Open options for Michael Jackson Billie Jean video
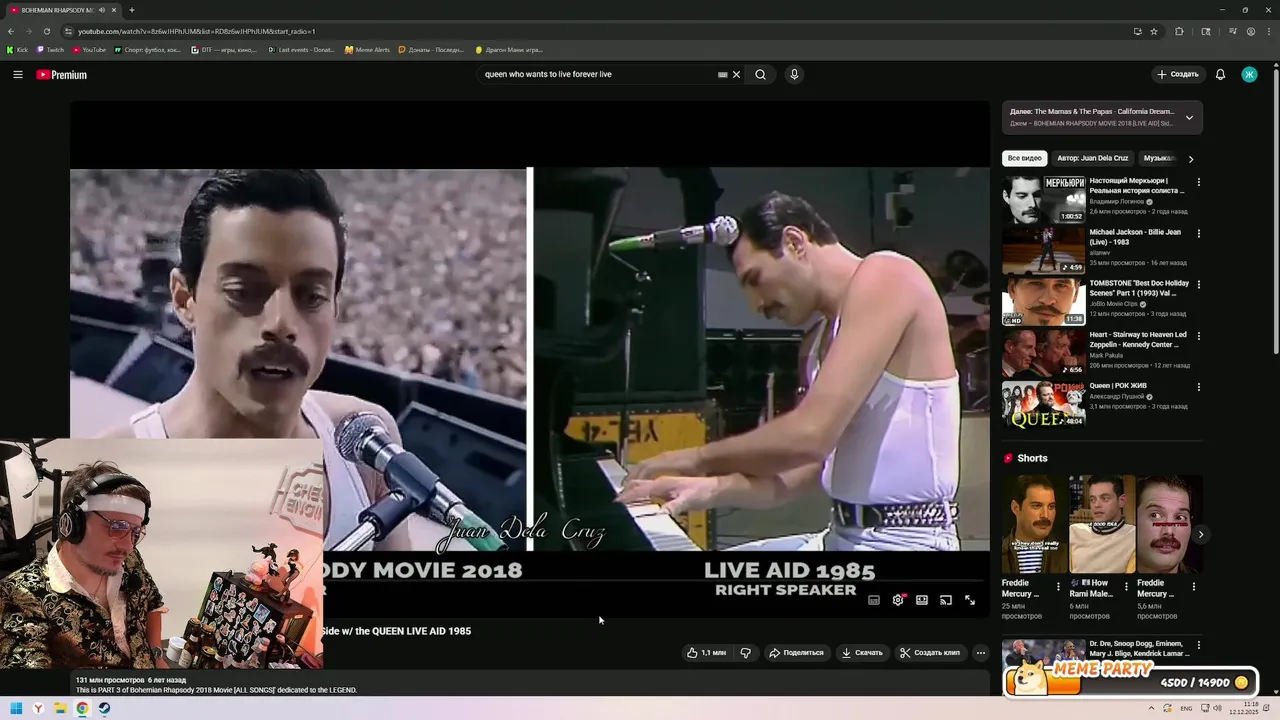1280x720 pixels. 1199,233
